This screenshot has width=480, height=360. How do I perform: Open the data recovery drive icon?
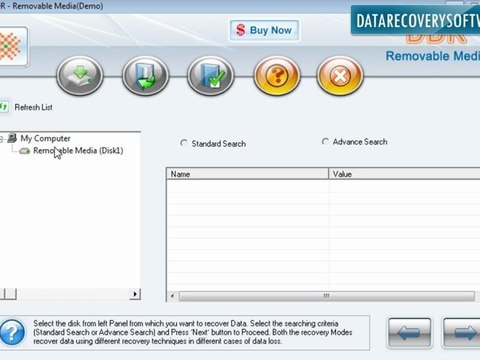80,76
